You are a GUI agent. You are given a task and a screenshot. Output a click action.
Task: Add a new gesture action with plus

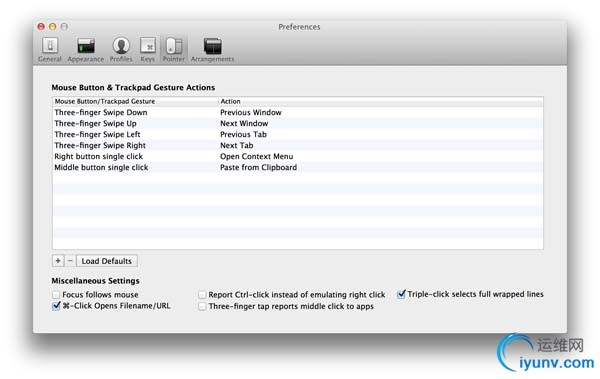pyautogui.click(x=58, y=261)
